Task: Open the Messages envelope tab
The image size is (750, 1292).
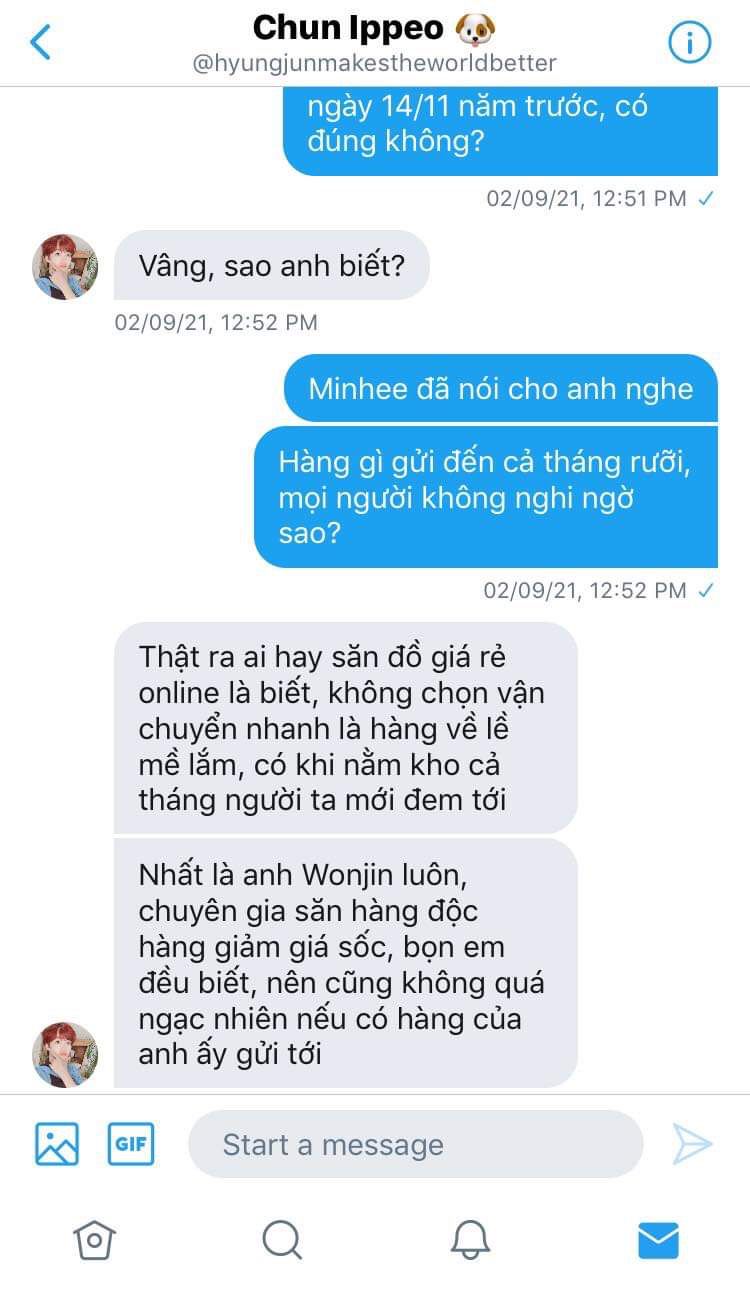Action: coord(658,1241)
